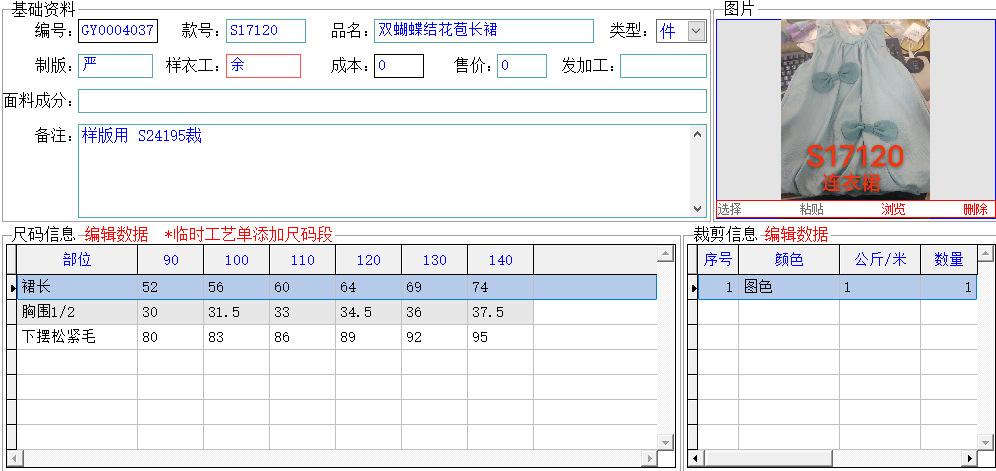This screenshot has width=996, height=471.
Task: Click the 样衣工 input field
Action: pyautogui.click(x=263, y=66)
